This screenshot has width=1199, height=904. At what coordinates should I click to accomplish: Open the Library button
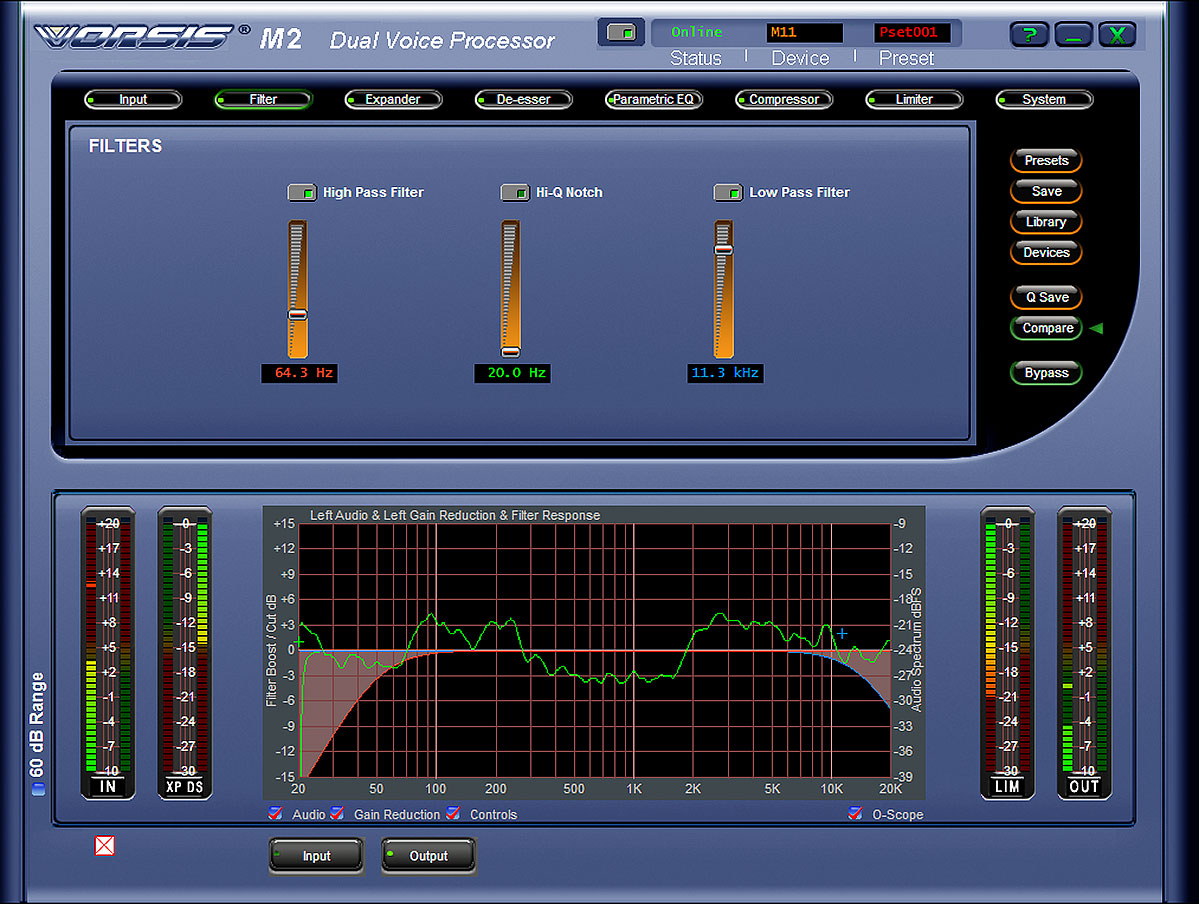(1046, 222)
